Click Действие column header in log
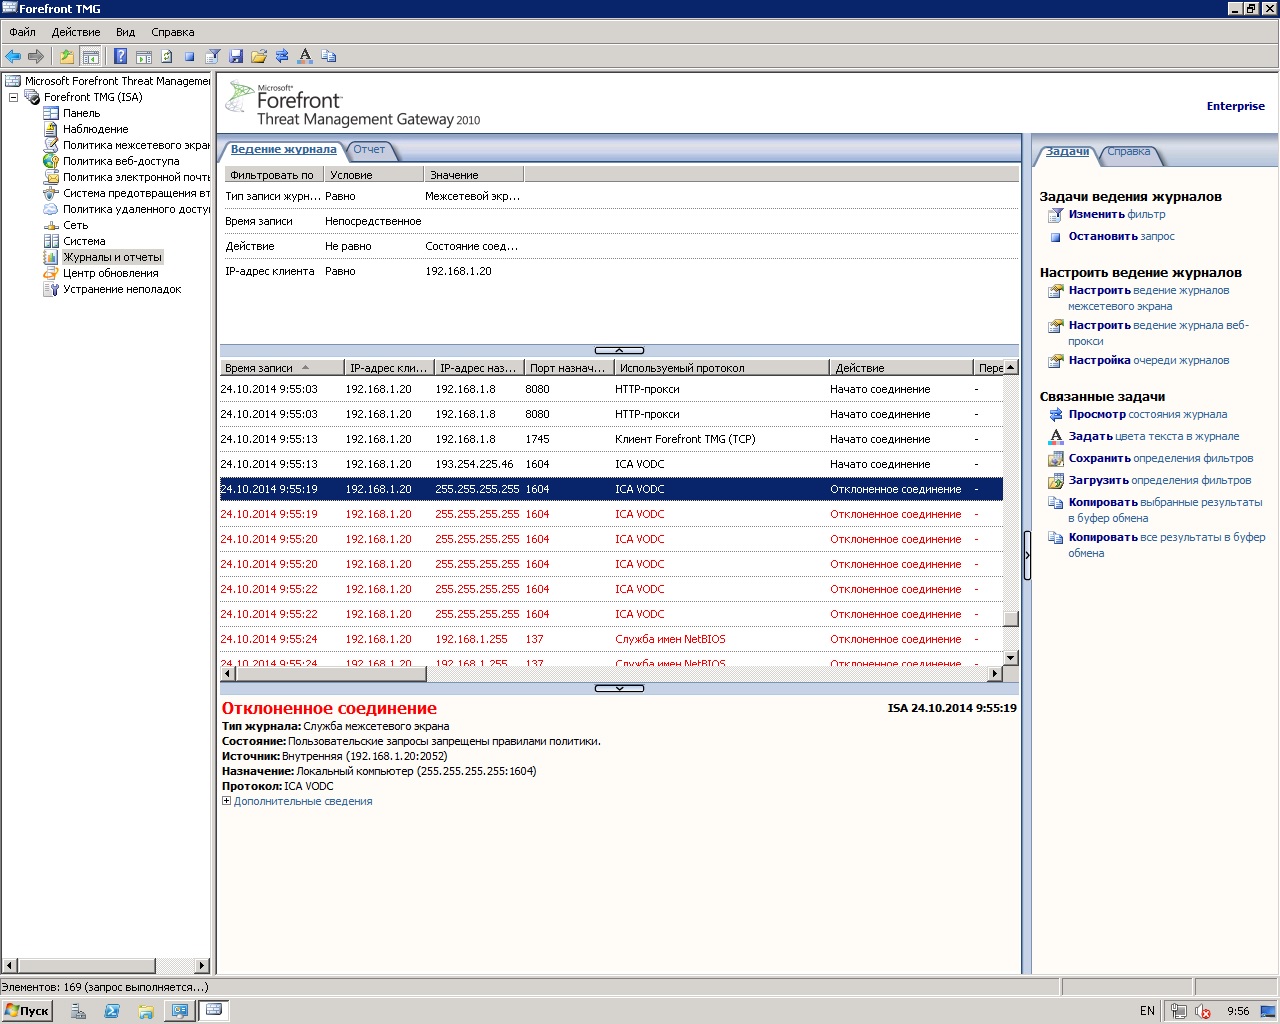The image size is (1280, 1024). click(901, 368)
